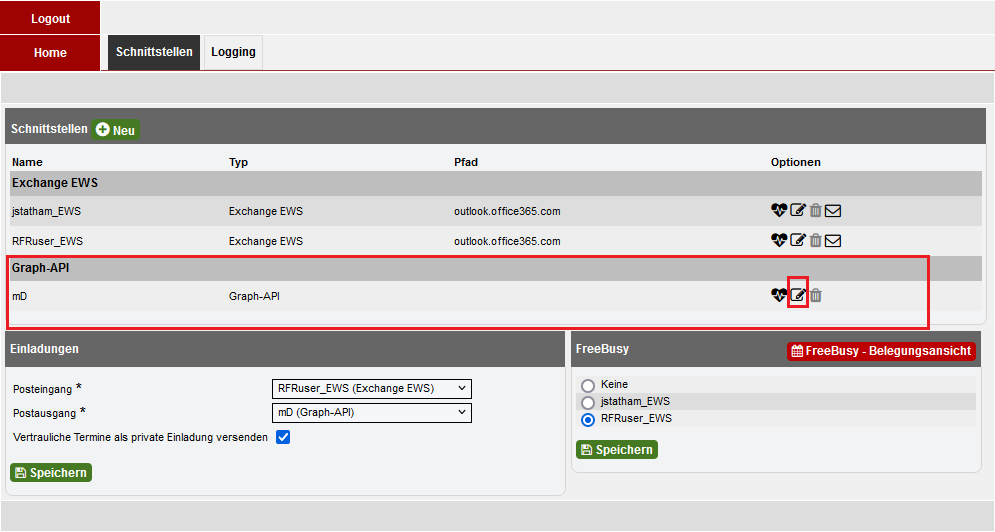Click the Typ column header
The image size is (995, 532).
coord(239,162)
